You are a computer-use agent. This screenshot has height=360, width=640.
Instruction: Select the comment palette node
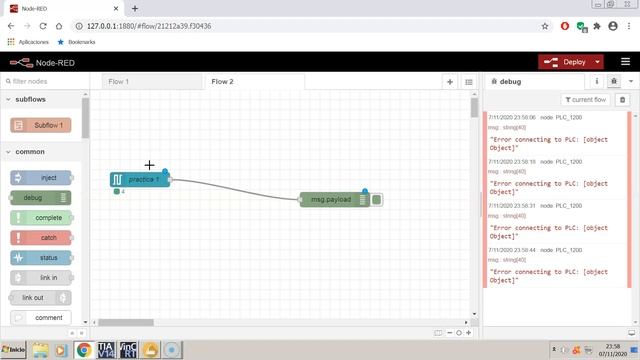coord(41,318)
